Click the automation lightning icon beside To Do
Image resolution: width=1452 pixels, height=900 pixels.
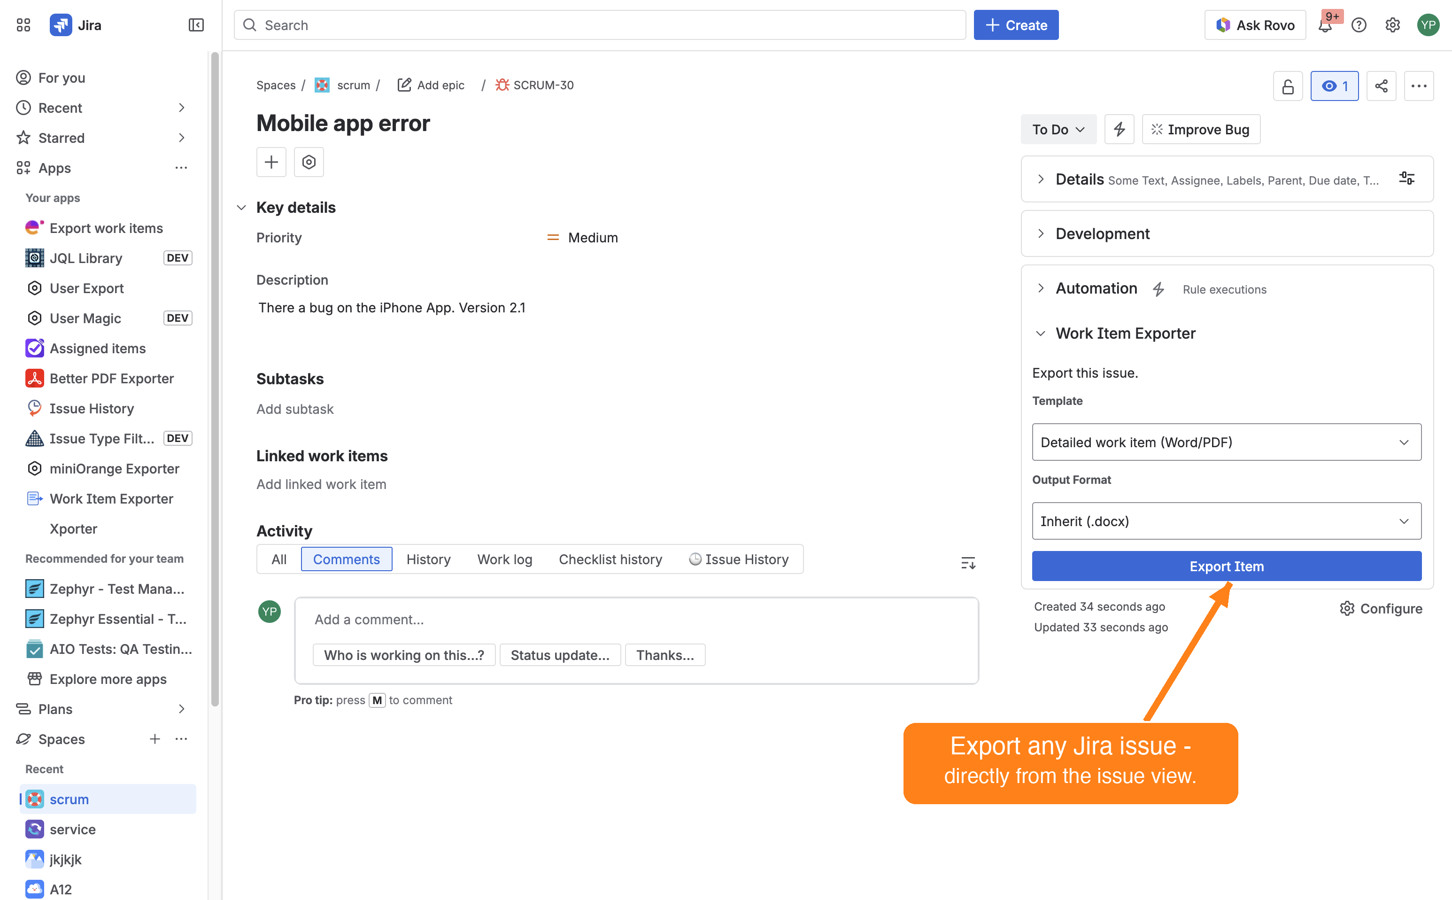point(1119,129)
